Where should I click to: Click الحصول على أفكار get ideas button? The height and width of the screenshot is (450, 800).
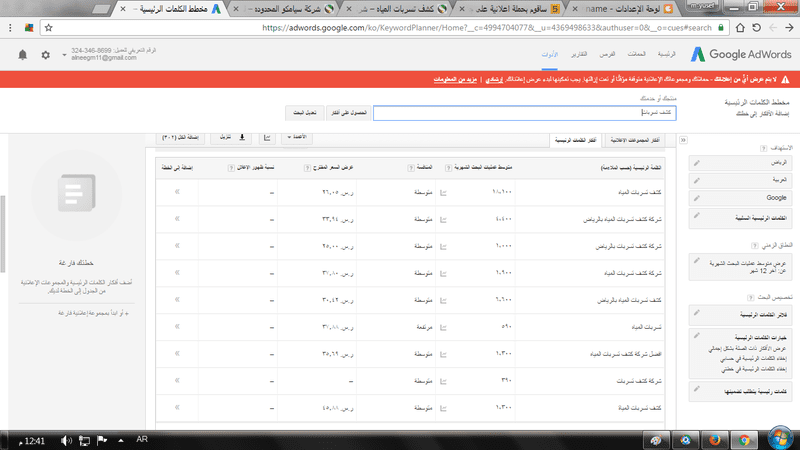[x=349, y=113]
